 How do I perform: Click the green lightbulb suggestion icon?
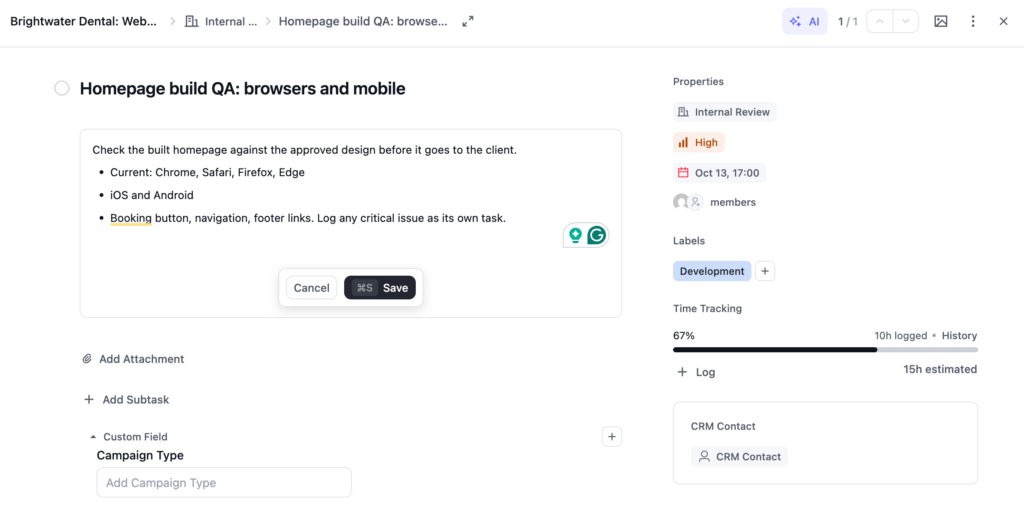tap(575, 235)
